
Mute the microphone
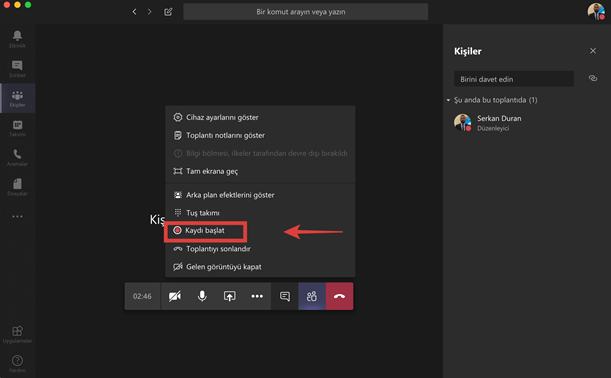click(x=202, y=296)
